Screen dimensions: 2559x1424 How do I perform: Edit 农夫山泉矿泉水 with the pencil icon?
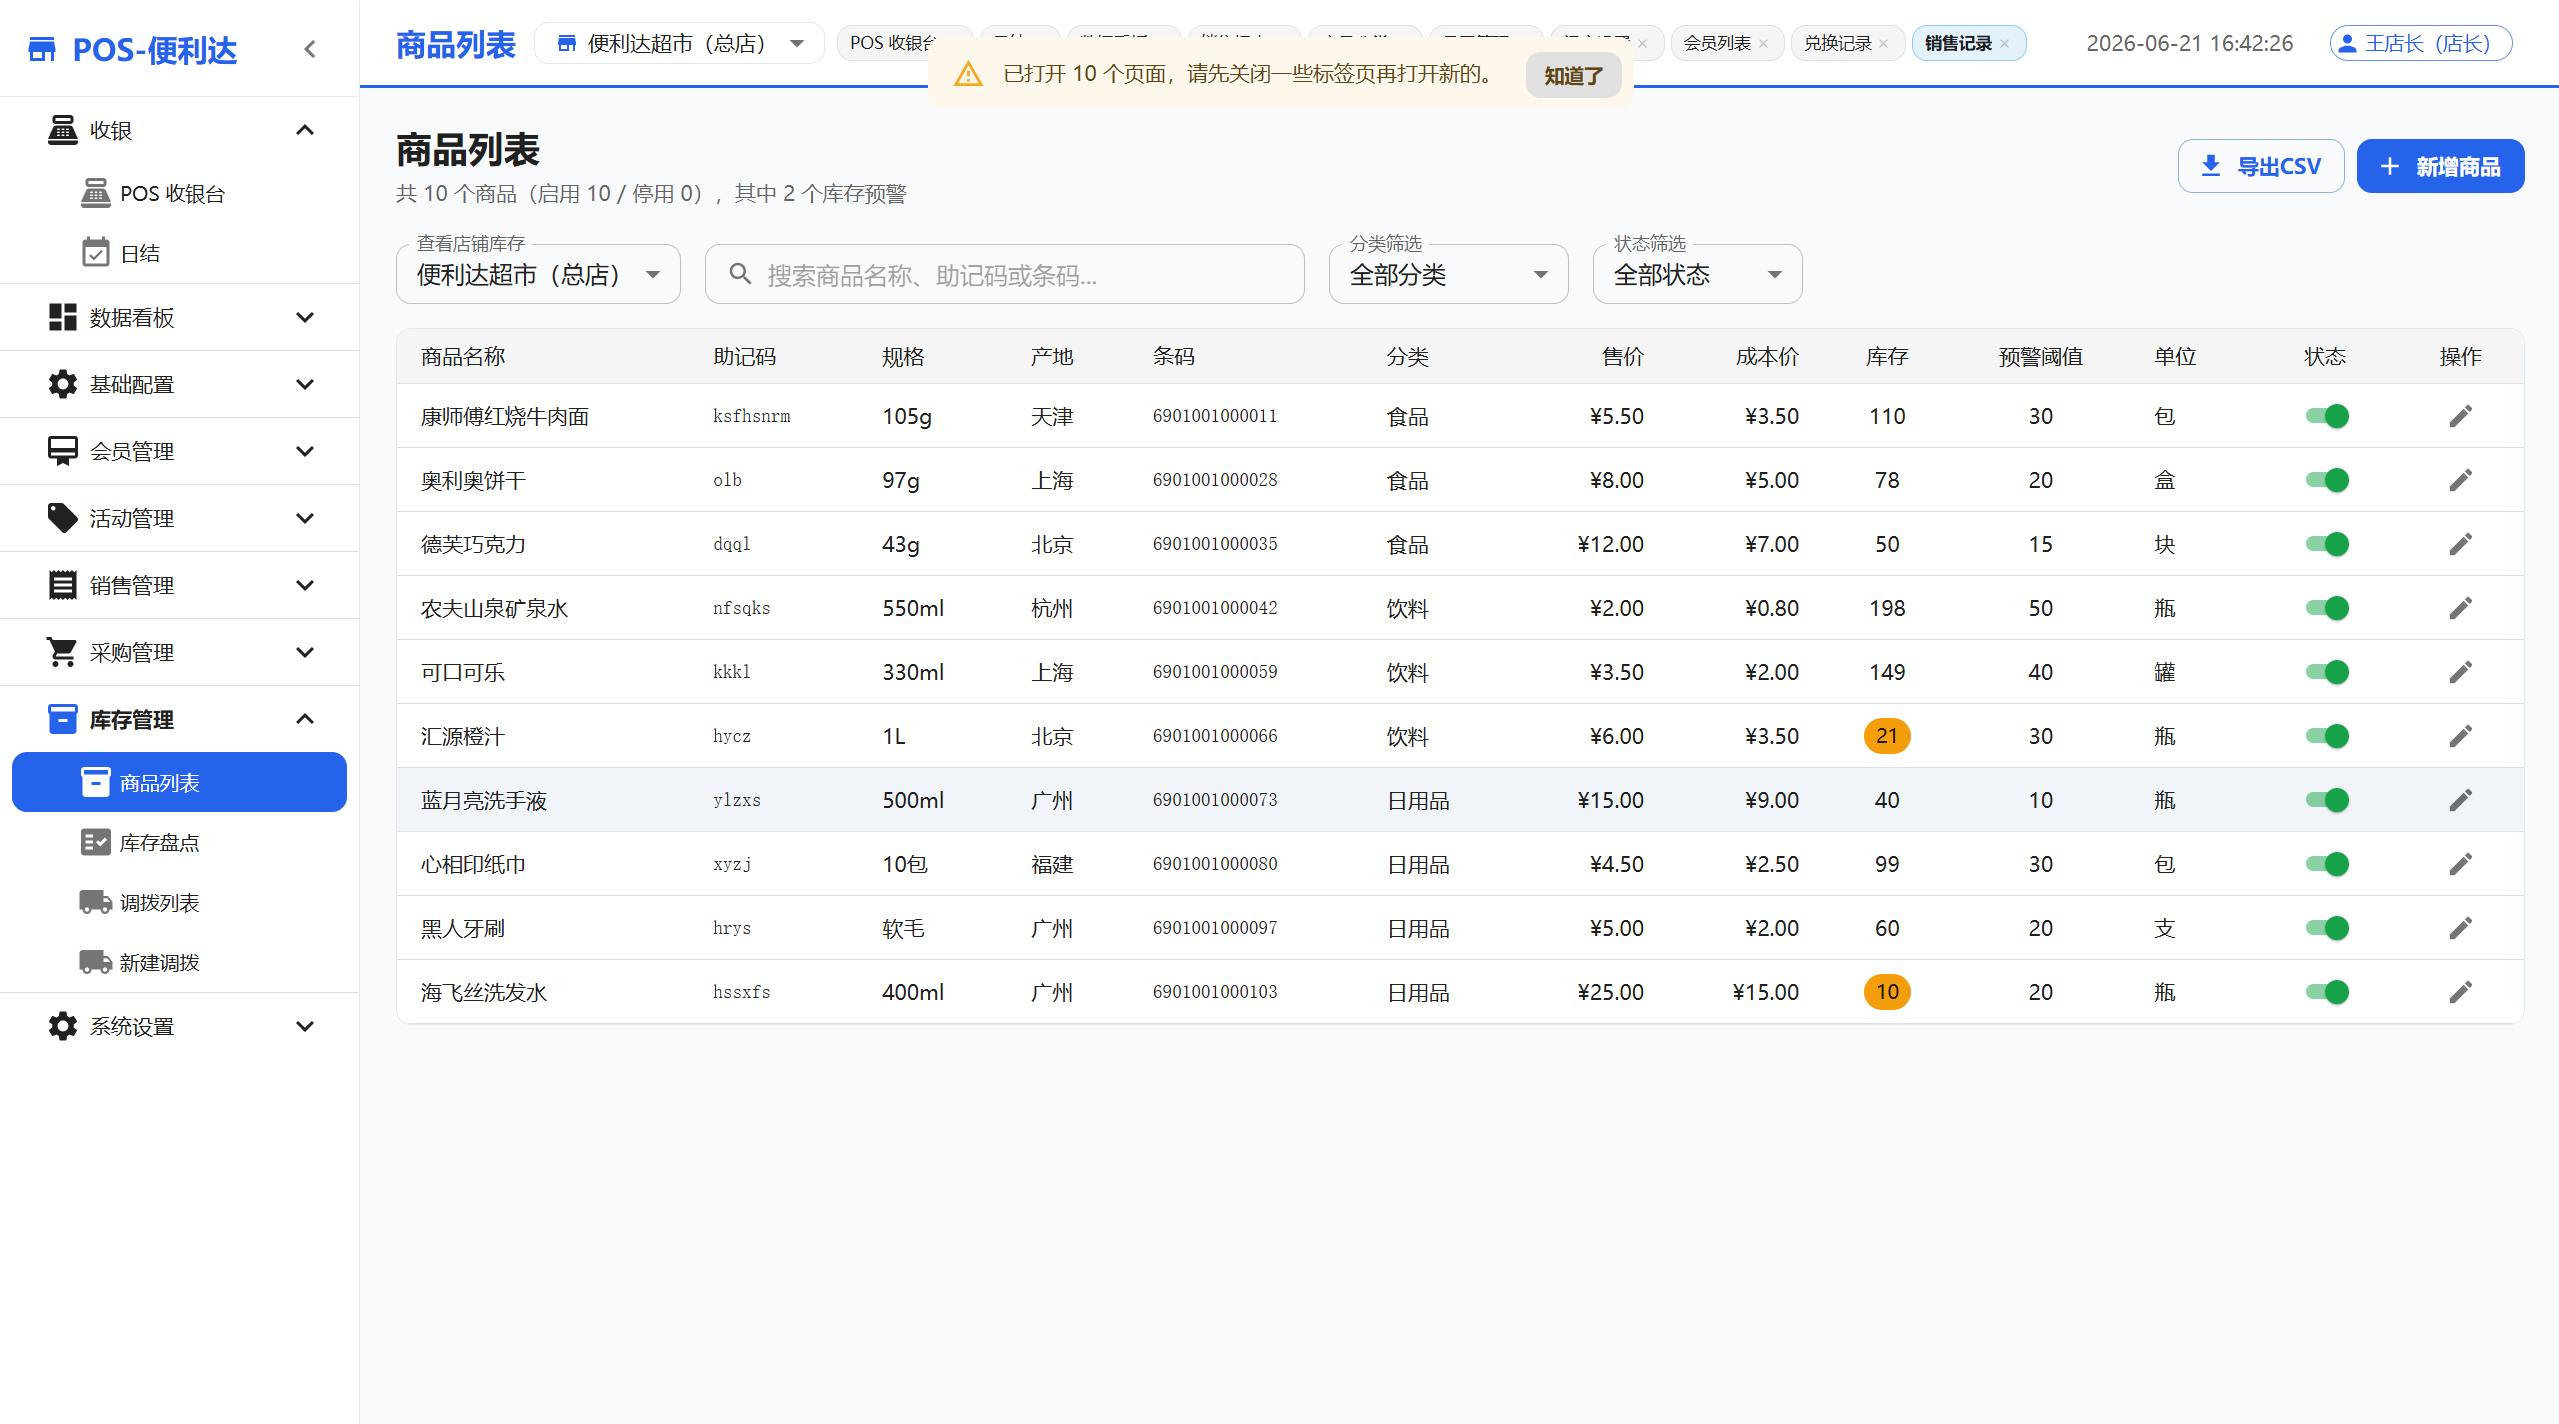pyautogui.click(x=2461, y=608)
